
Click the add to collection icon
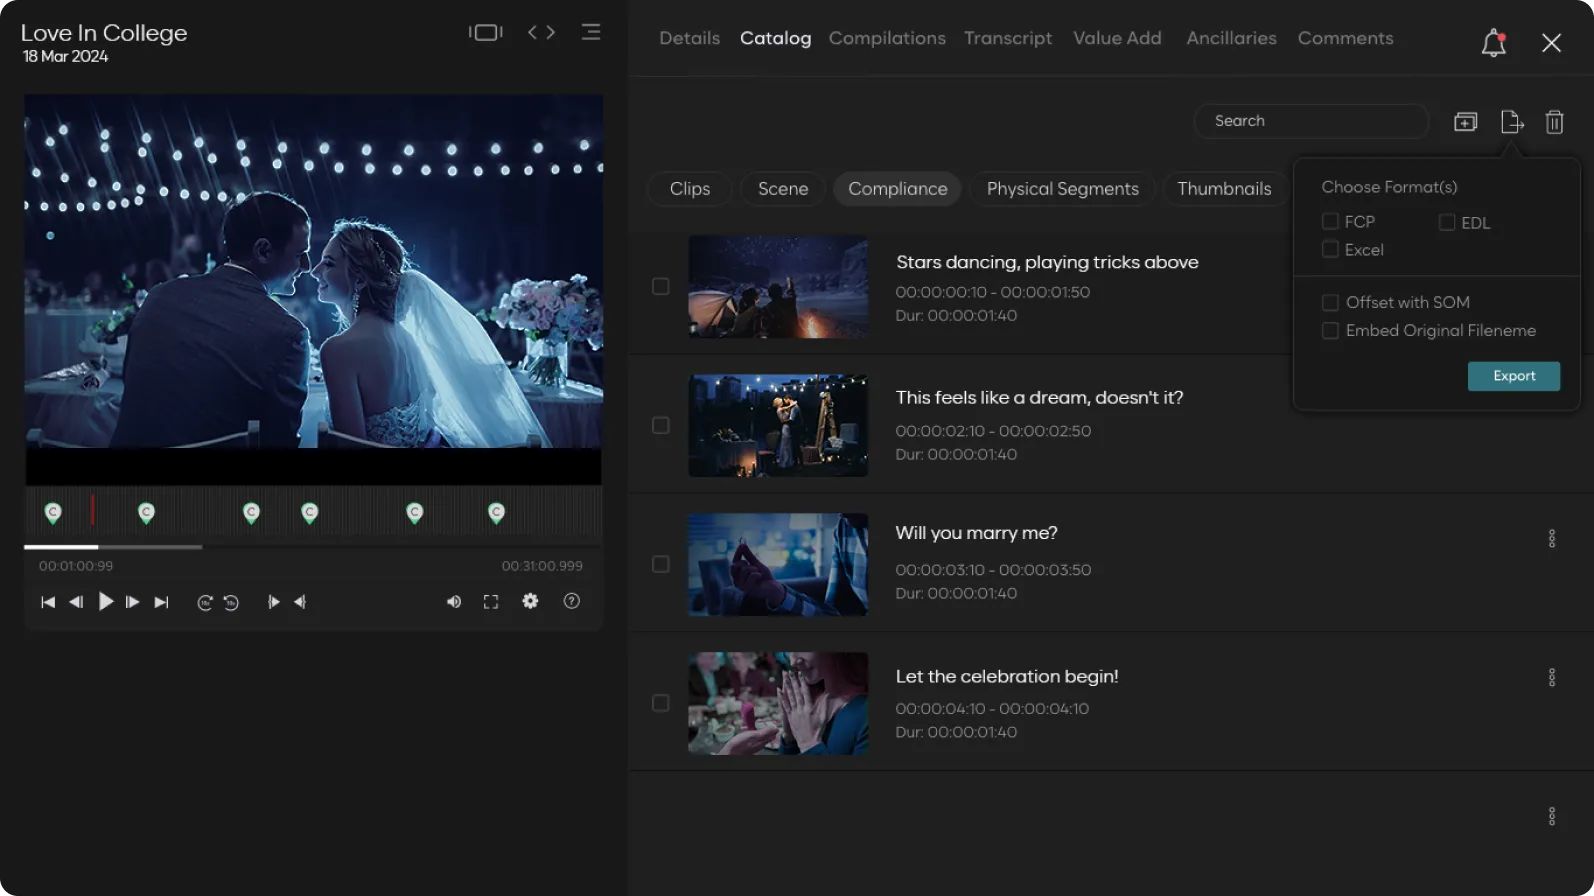pyautogui.click(x=1465, y=122)
